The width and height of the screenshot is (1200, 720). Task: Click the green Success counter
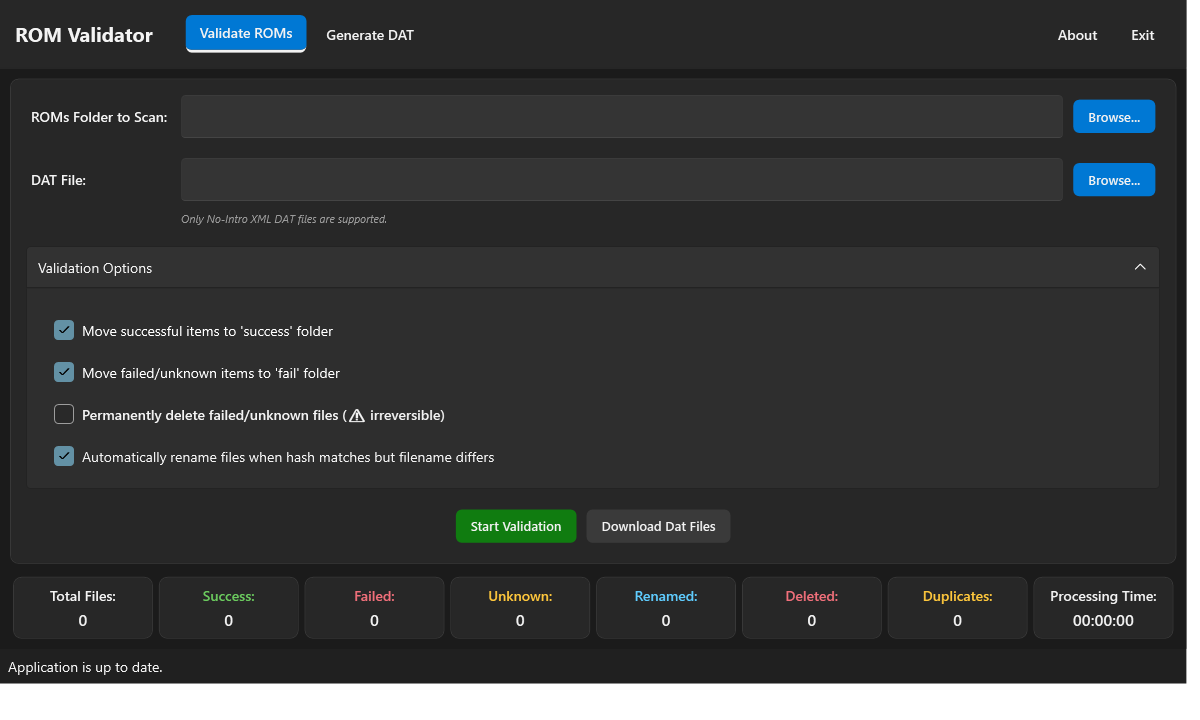(x=229, y=608)
